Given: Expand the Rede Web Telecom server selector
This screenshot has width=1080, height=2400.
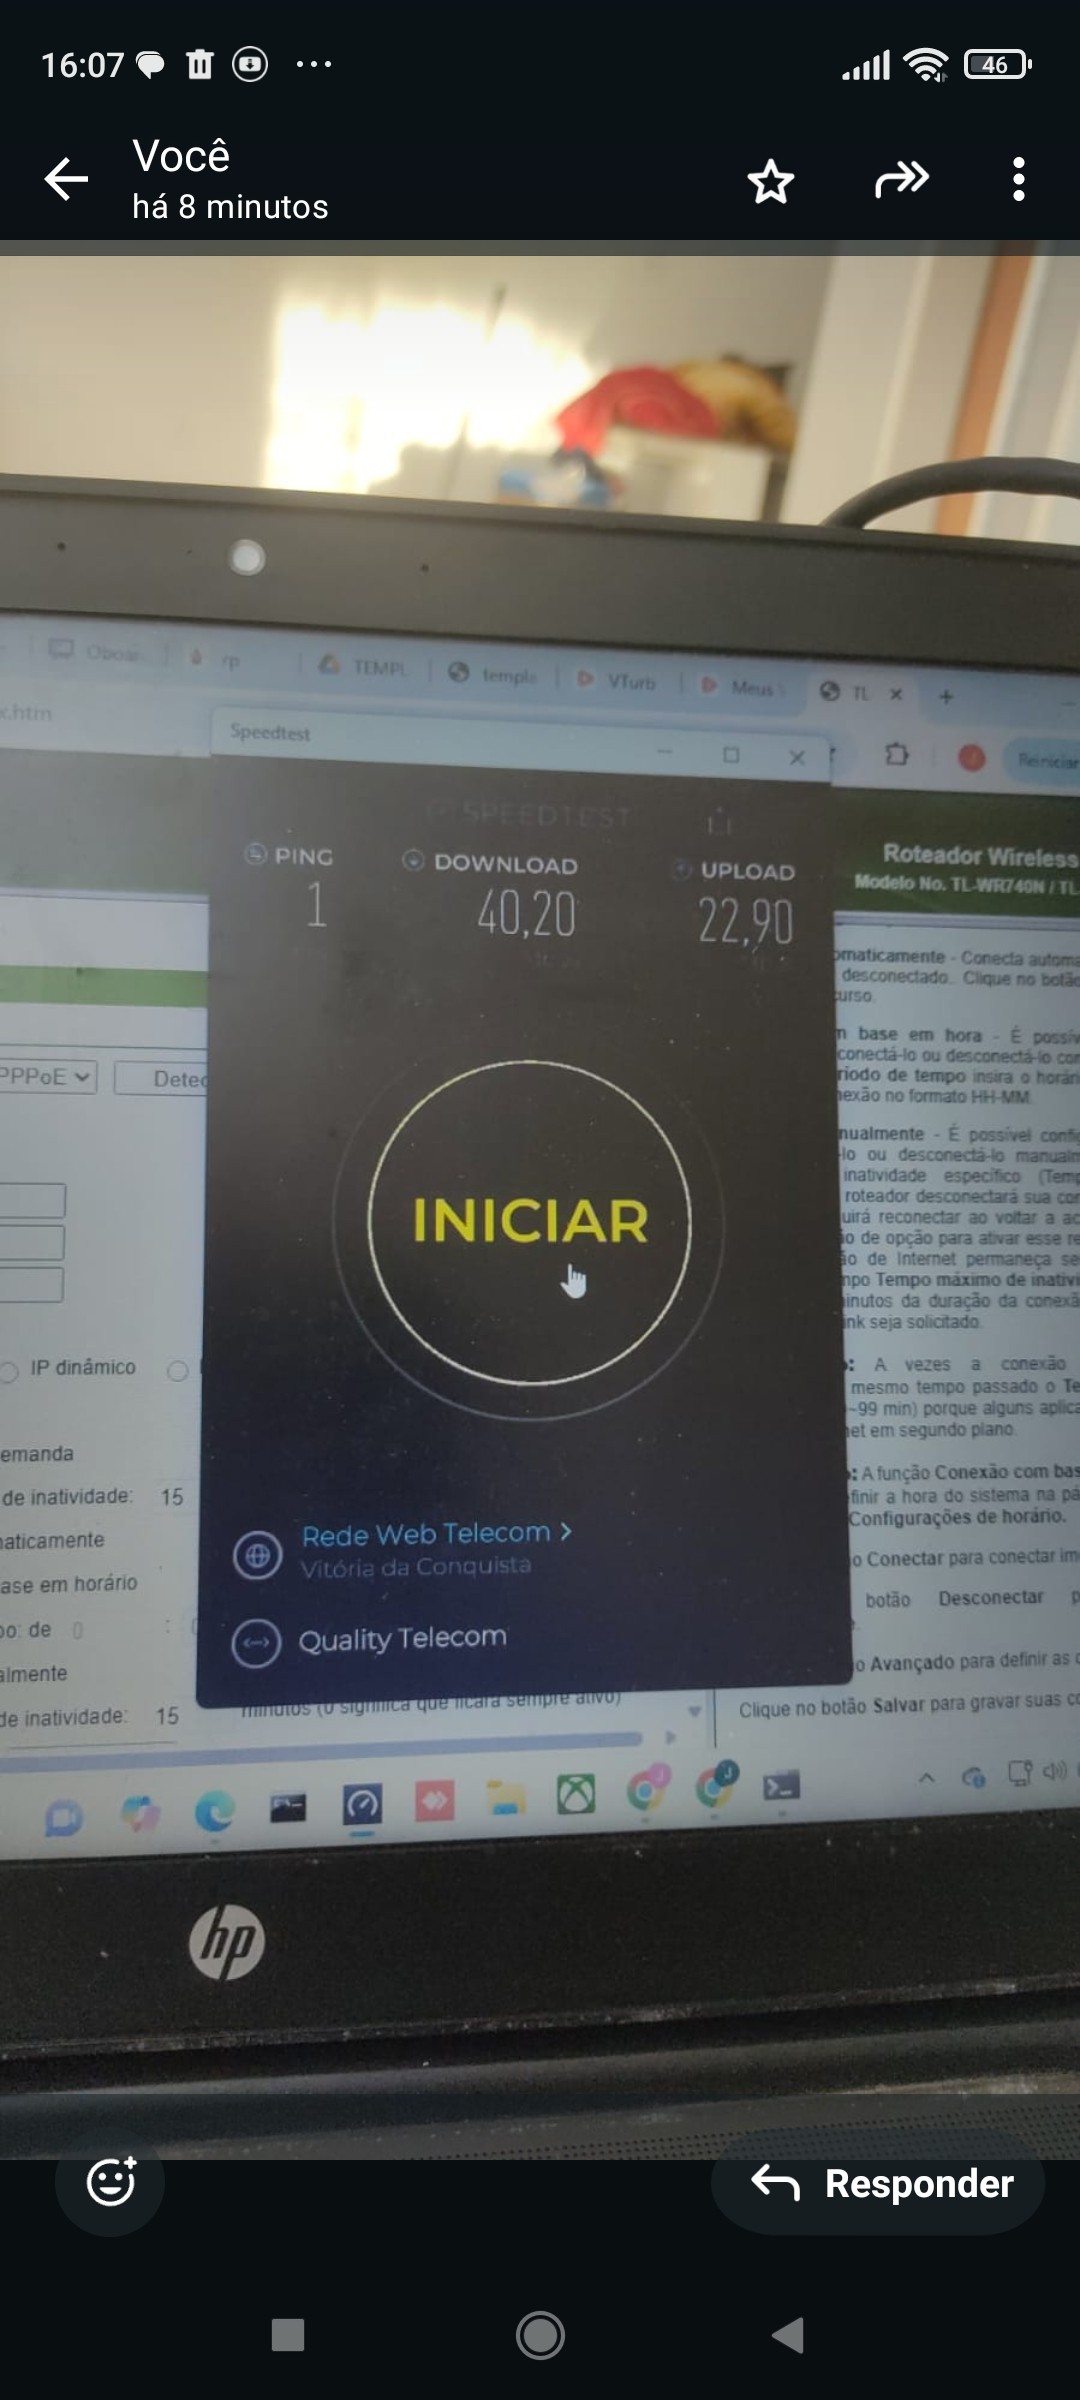Looking at the screenshot, I should [x=436, y=1533].
